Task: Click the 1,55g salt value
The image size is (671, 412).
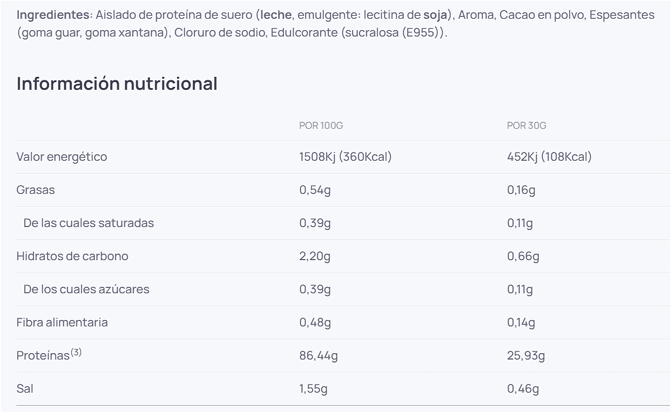Action: [x=315, y=388]
